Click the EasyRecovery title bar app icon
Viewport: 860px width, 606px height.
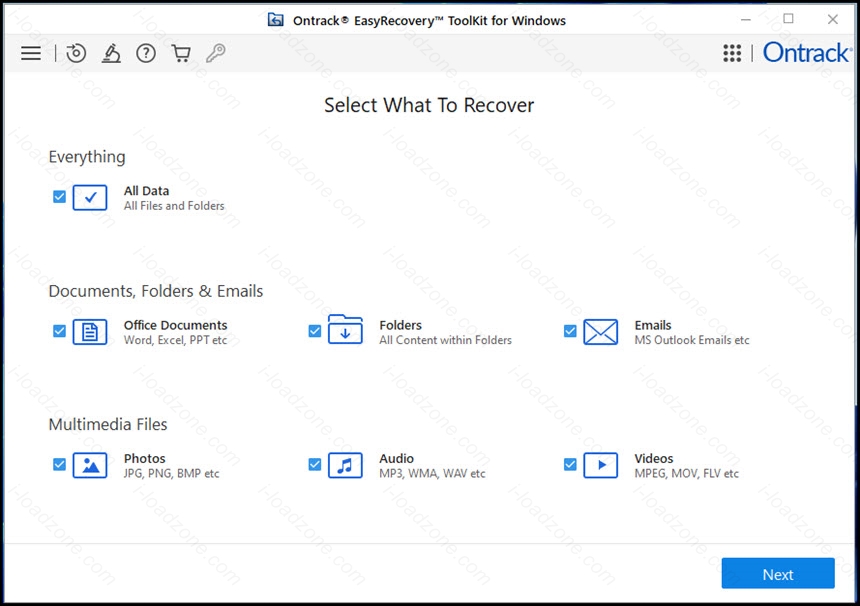[275, 20]
